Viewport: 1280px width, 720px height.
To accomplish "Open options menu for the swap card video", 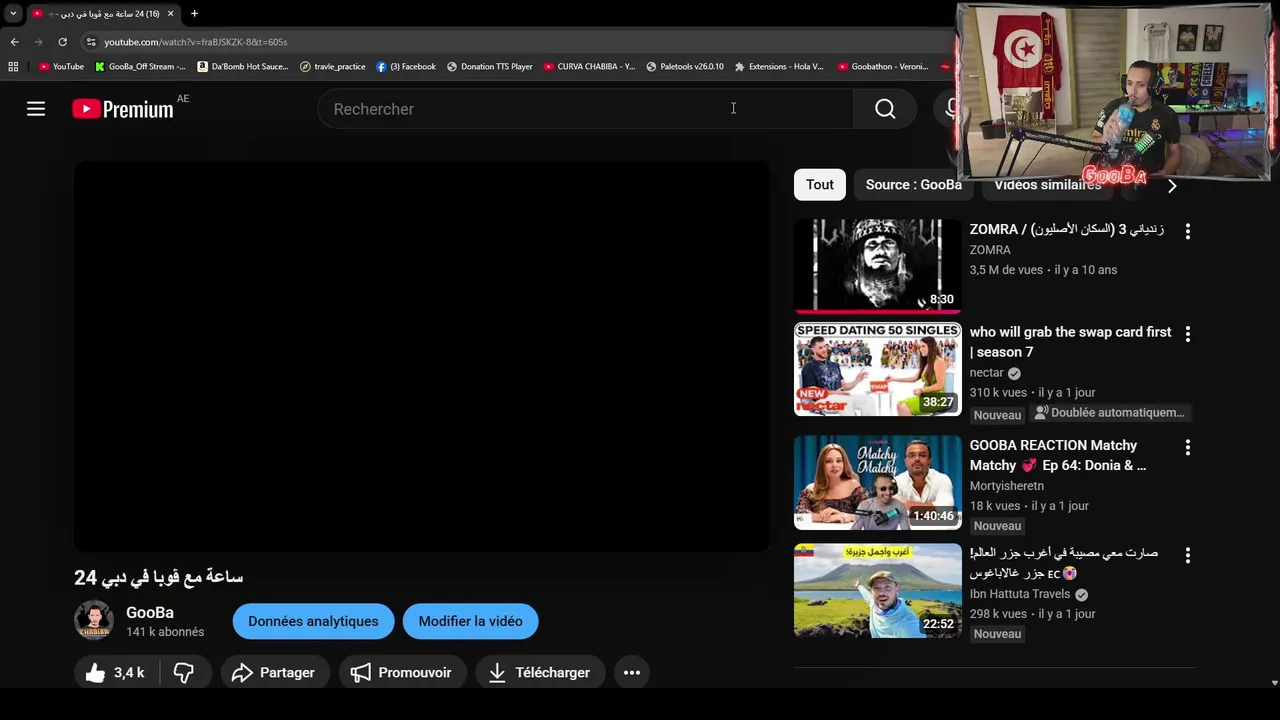I will pyautogui.click(x=1187, y=334).
